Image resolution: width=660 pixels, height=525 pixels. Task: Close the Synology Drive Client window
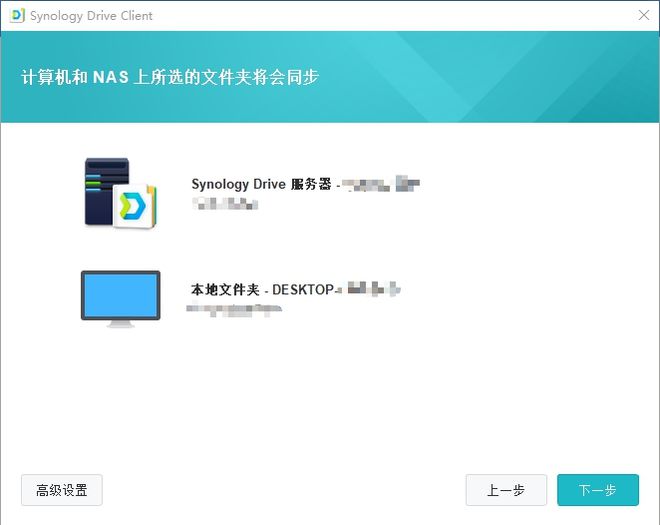point(644,15)
